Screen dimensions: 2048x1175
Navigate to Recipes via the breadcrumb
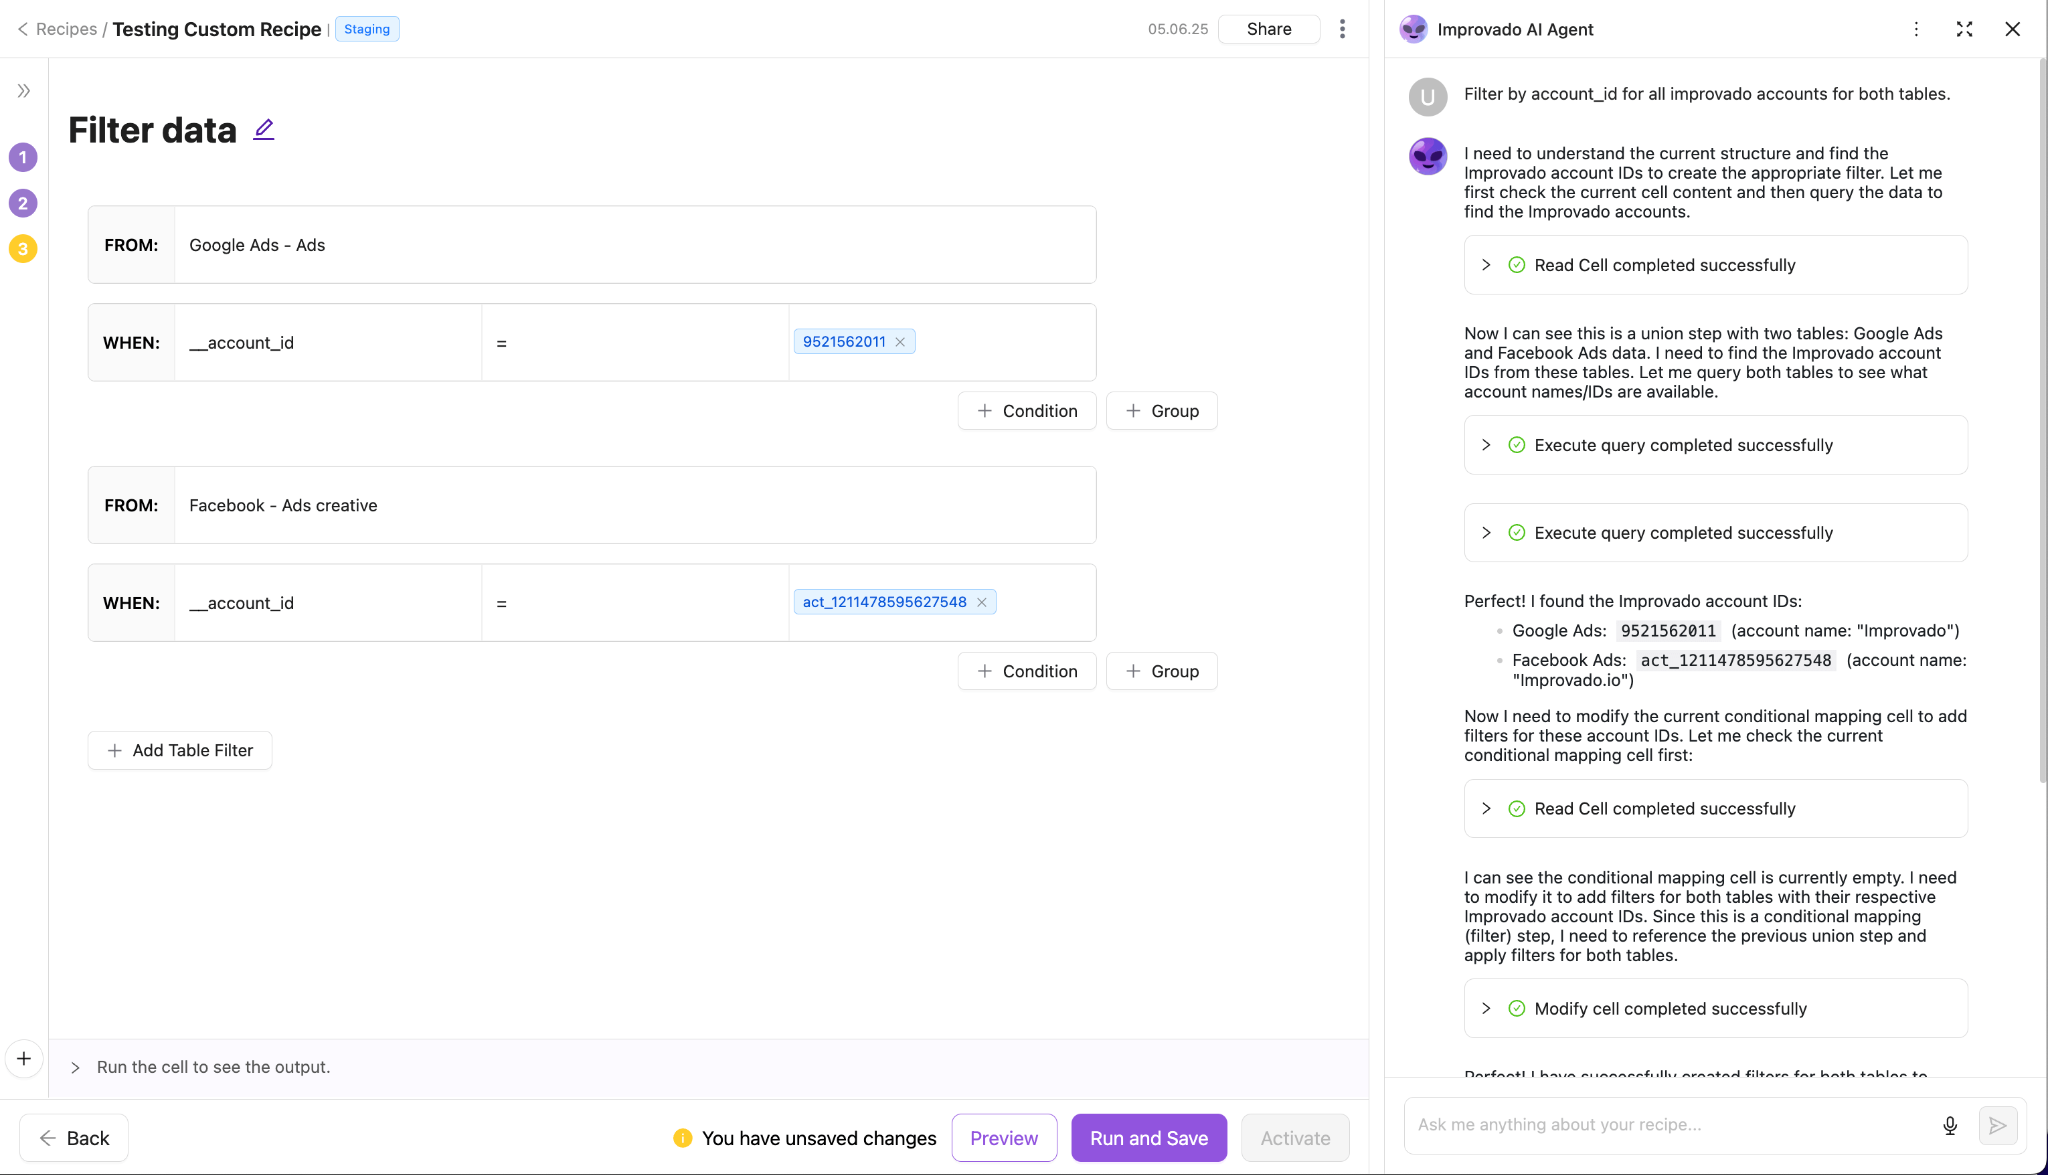(66, 28)
